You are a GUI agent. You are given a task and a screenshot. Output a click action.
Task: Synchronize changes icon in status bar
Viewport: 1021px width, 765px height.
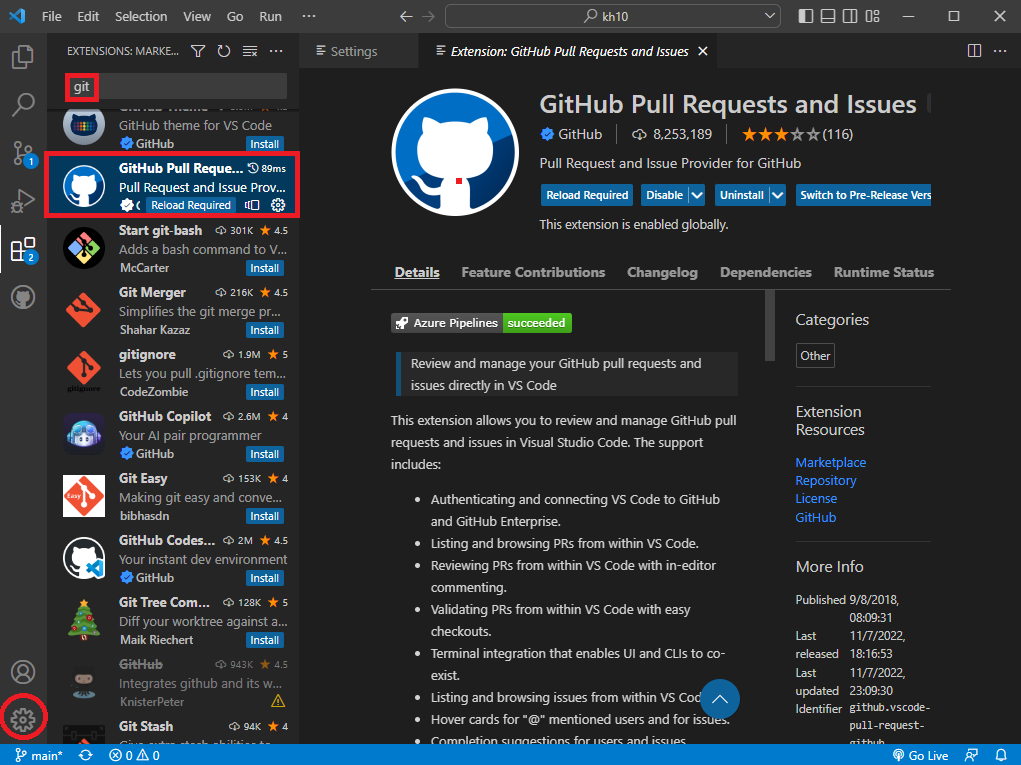(x=85, y=755)
